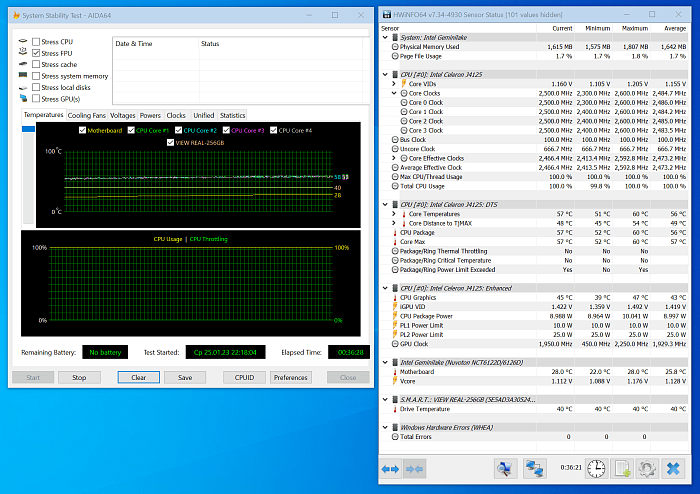700x494 pixels.
Task: Uncheck CPU Core #1 in graph legend
Action: (131, 130)
